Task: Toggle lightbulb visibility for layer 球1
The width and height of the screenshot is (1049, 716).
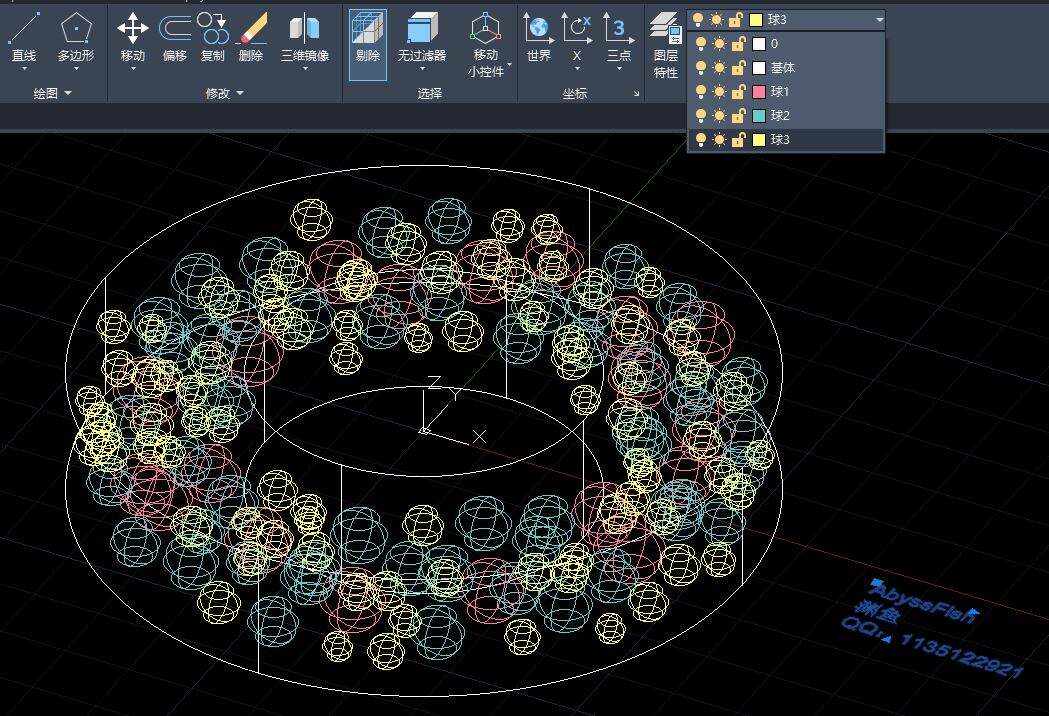Action: [700, 92]
